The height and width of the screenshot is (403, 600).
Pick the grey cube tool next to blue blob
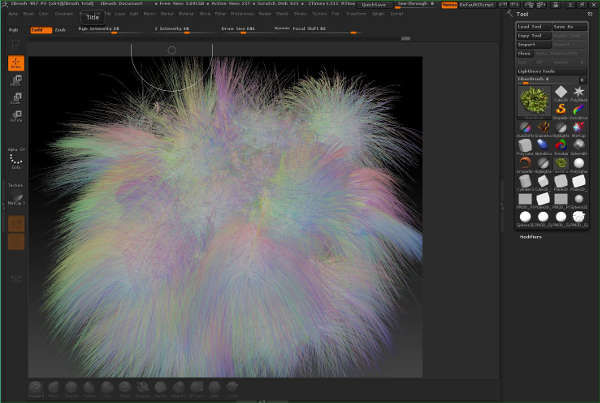525,145
